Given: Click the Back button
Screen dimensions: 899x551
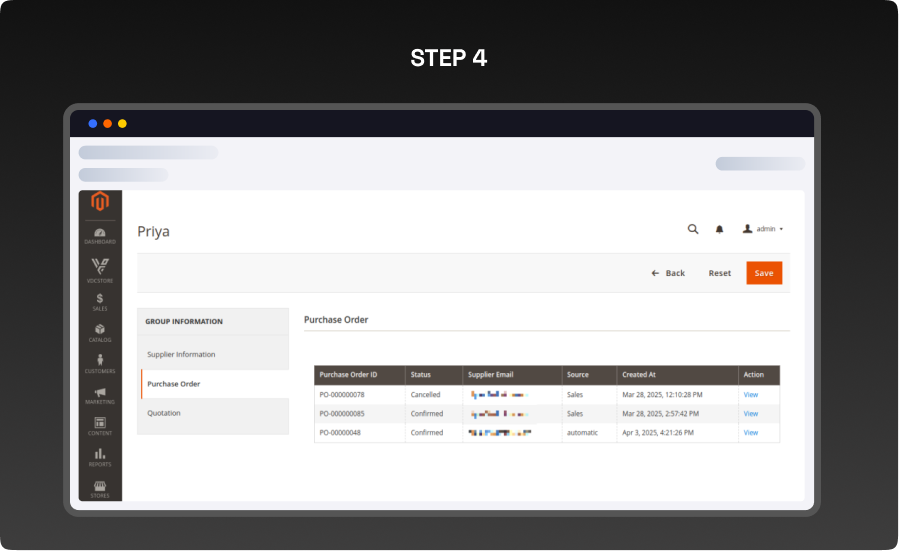Looking at the screenshot, I should click(x=668, y=273).
